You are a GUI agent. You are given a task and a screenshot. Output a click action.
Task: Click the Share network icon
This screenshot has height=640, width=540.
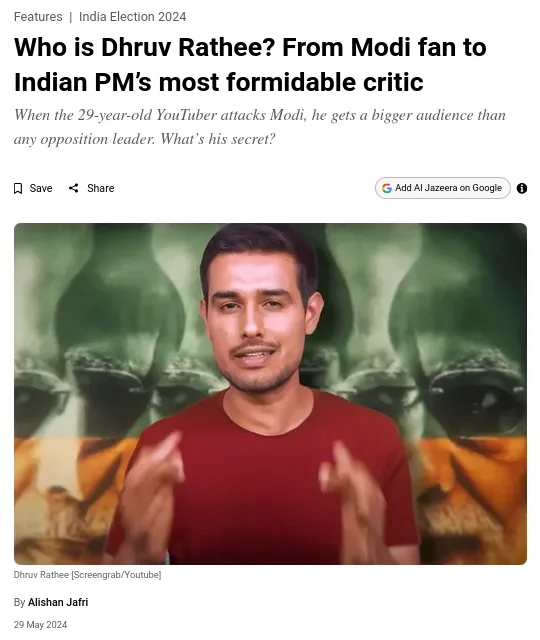73,188
